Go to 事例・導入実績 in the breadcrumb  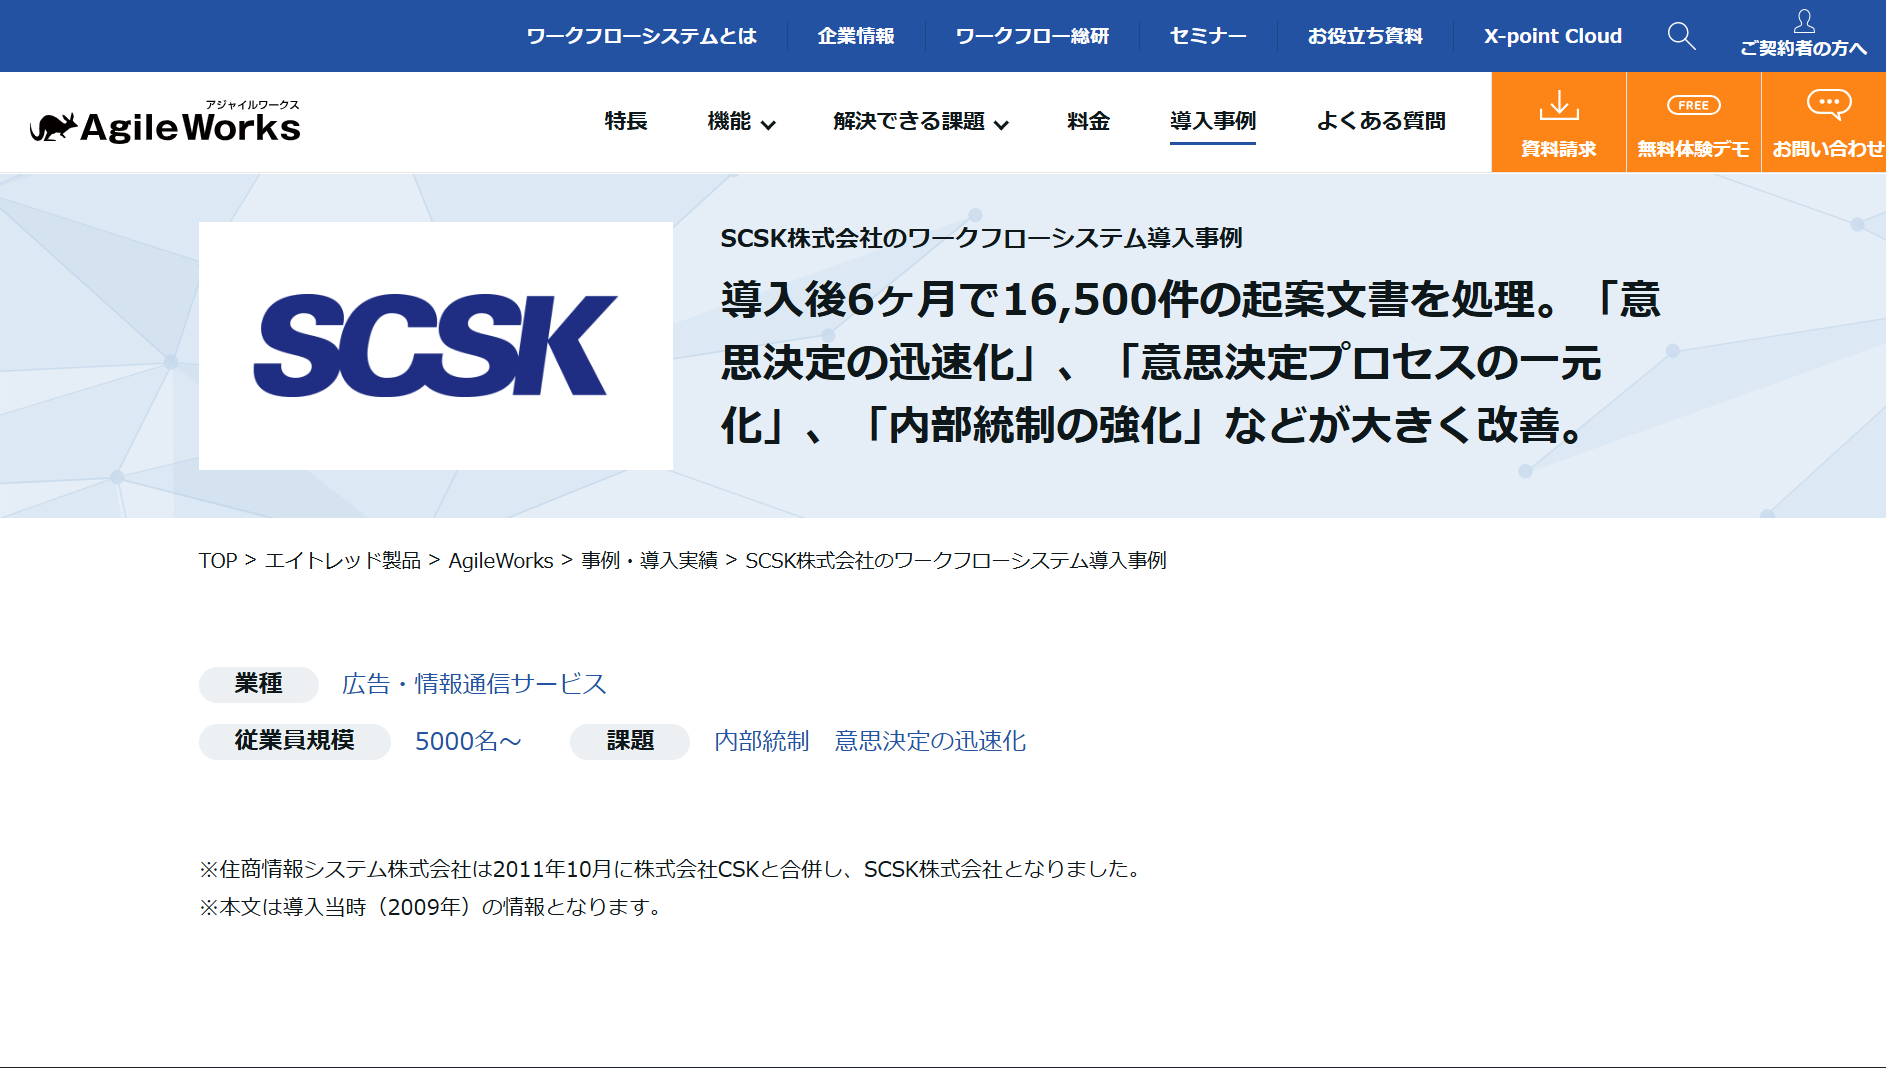649,561
